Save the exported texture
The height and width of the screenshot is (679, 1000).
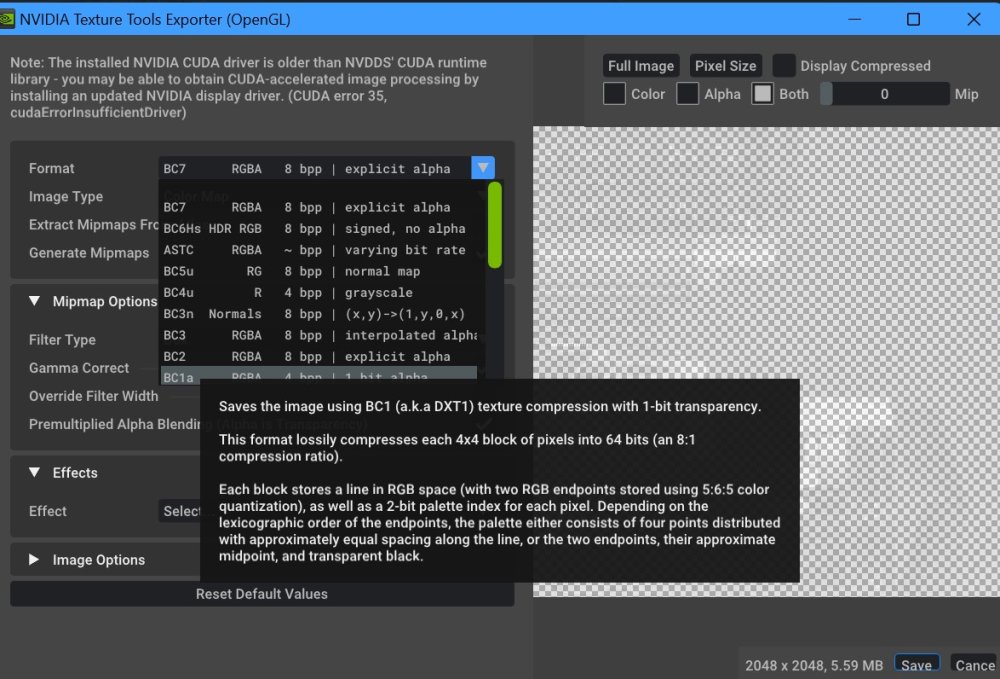tap(917, 663)
